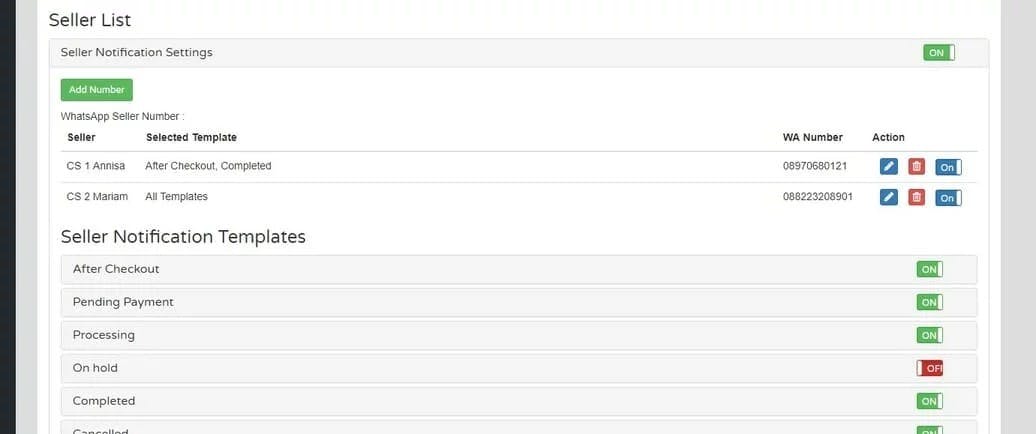Delete CS 1 Annisa seller entry
This screenshot has height=434, width=1036.
916,166
